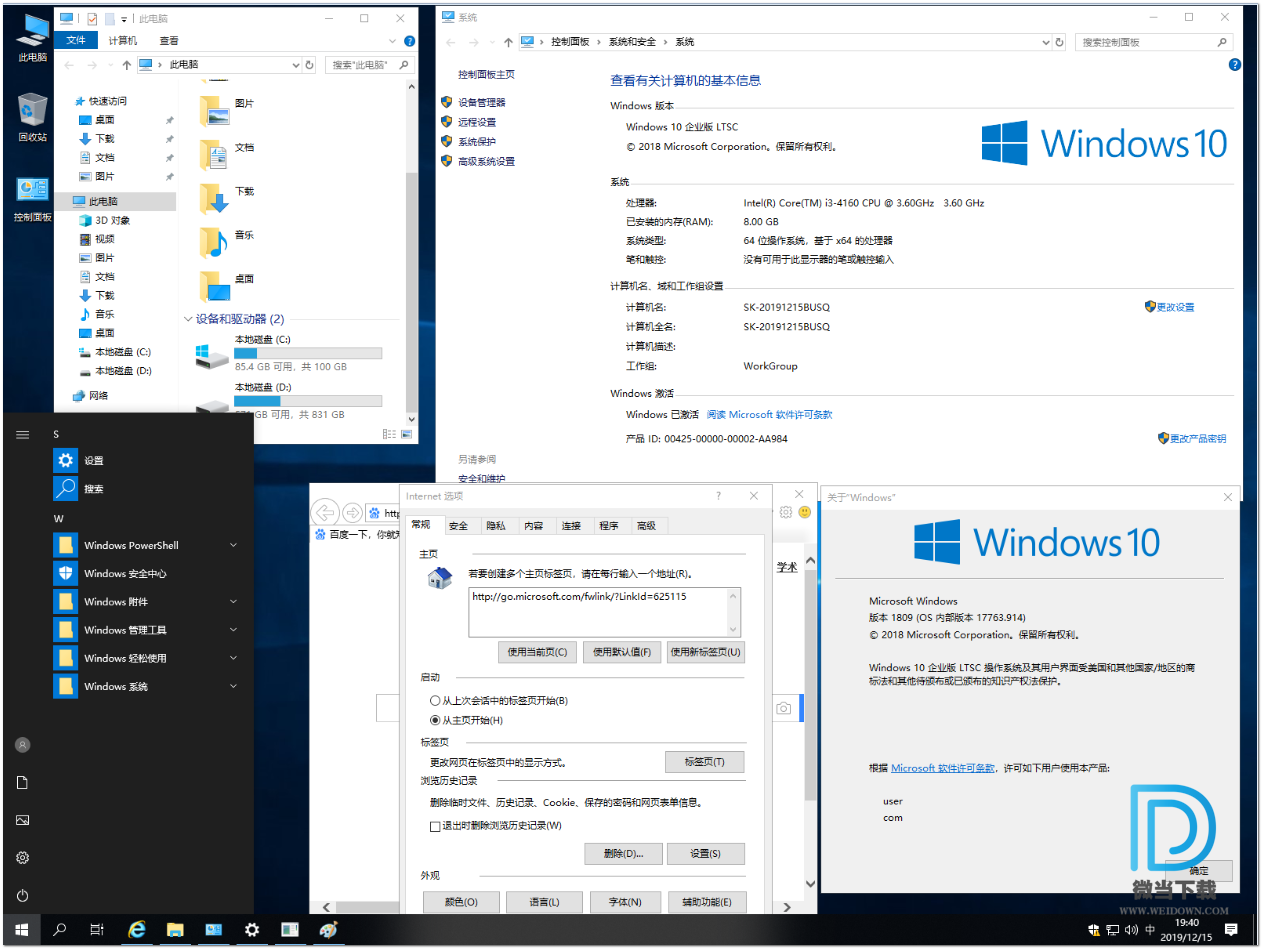The image size is (1262, 949).
Task: Open Documents icon in Start menu rail
Action: (22, 782)
